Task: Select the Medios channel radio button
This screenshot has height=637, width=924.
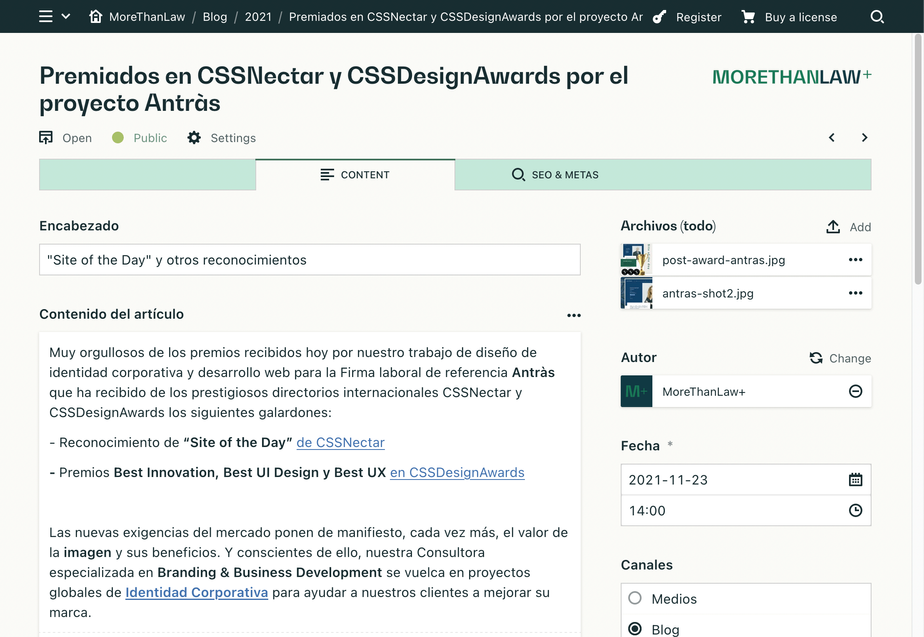Action: (x=635, y=598)
